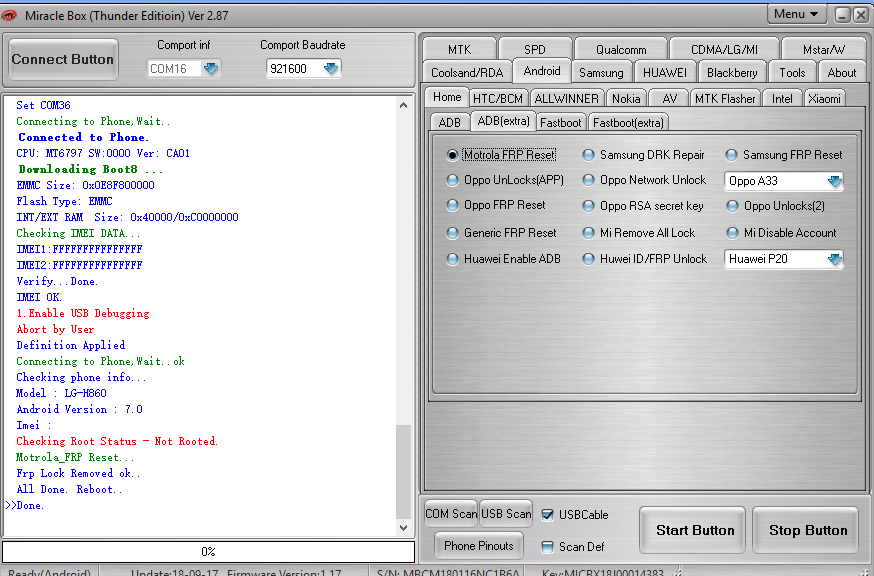The width and height of the screenshot is (874, 576).
Task: Toggle the USBCable checkbox
Action: point(547,515)
